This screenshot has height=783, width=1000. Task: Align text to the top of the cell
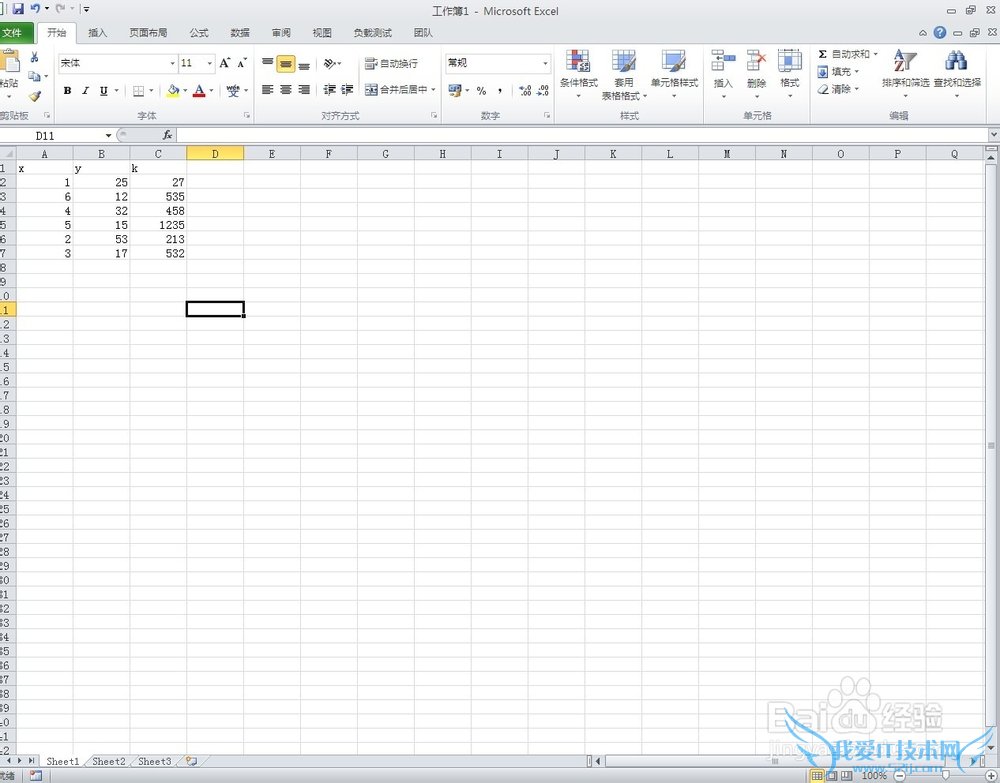pos(268,63)
